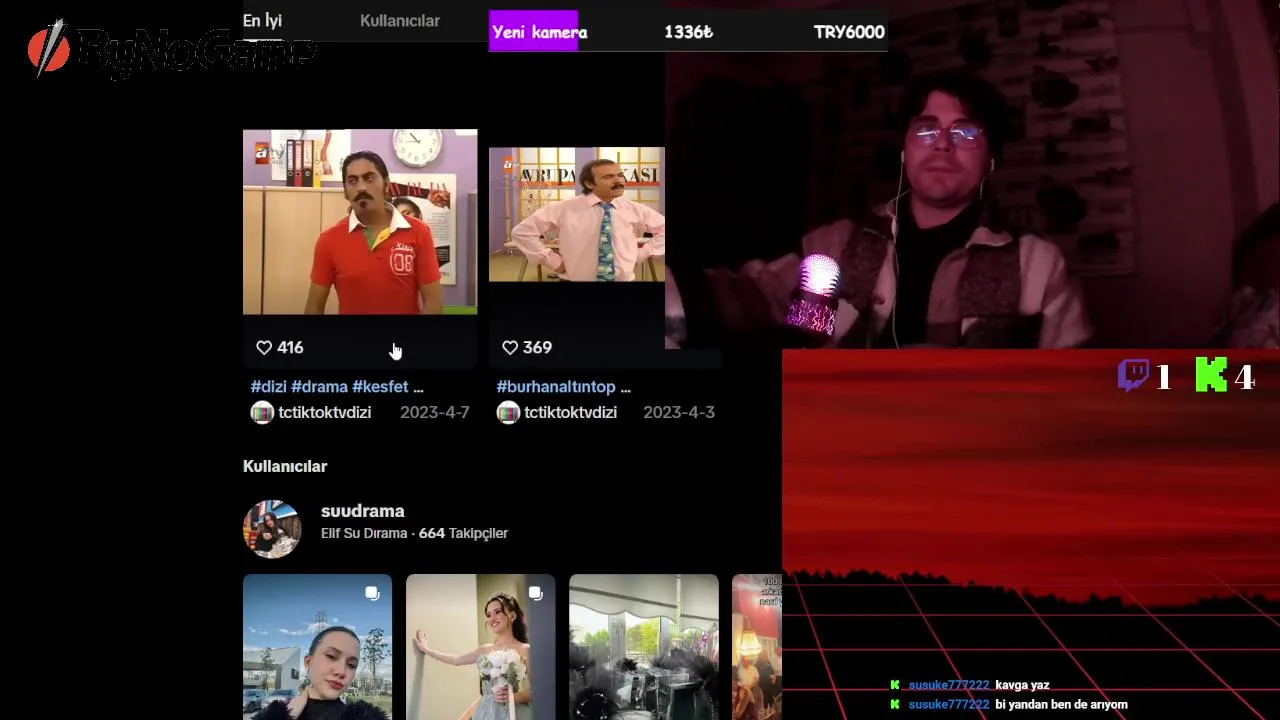Viewport: 1280px width, 720px height.
Task: Click multi-photo icon on the selfie thumbnail
Action: pyautogui.click(x=372, y=593)
